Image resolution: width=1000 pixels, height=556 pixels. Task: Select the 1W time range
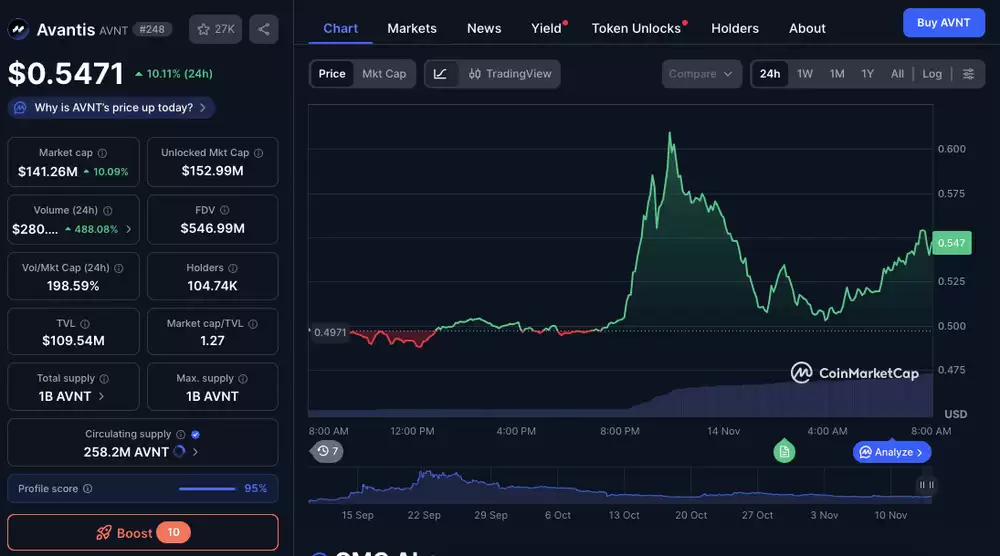click(x=805, y=74)
